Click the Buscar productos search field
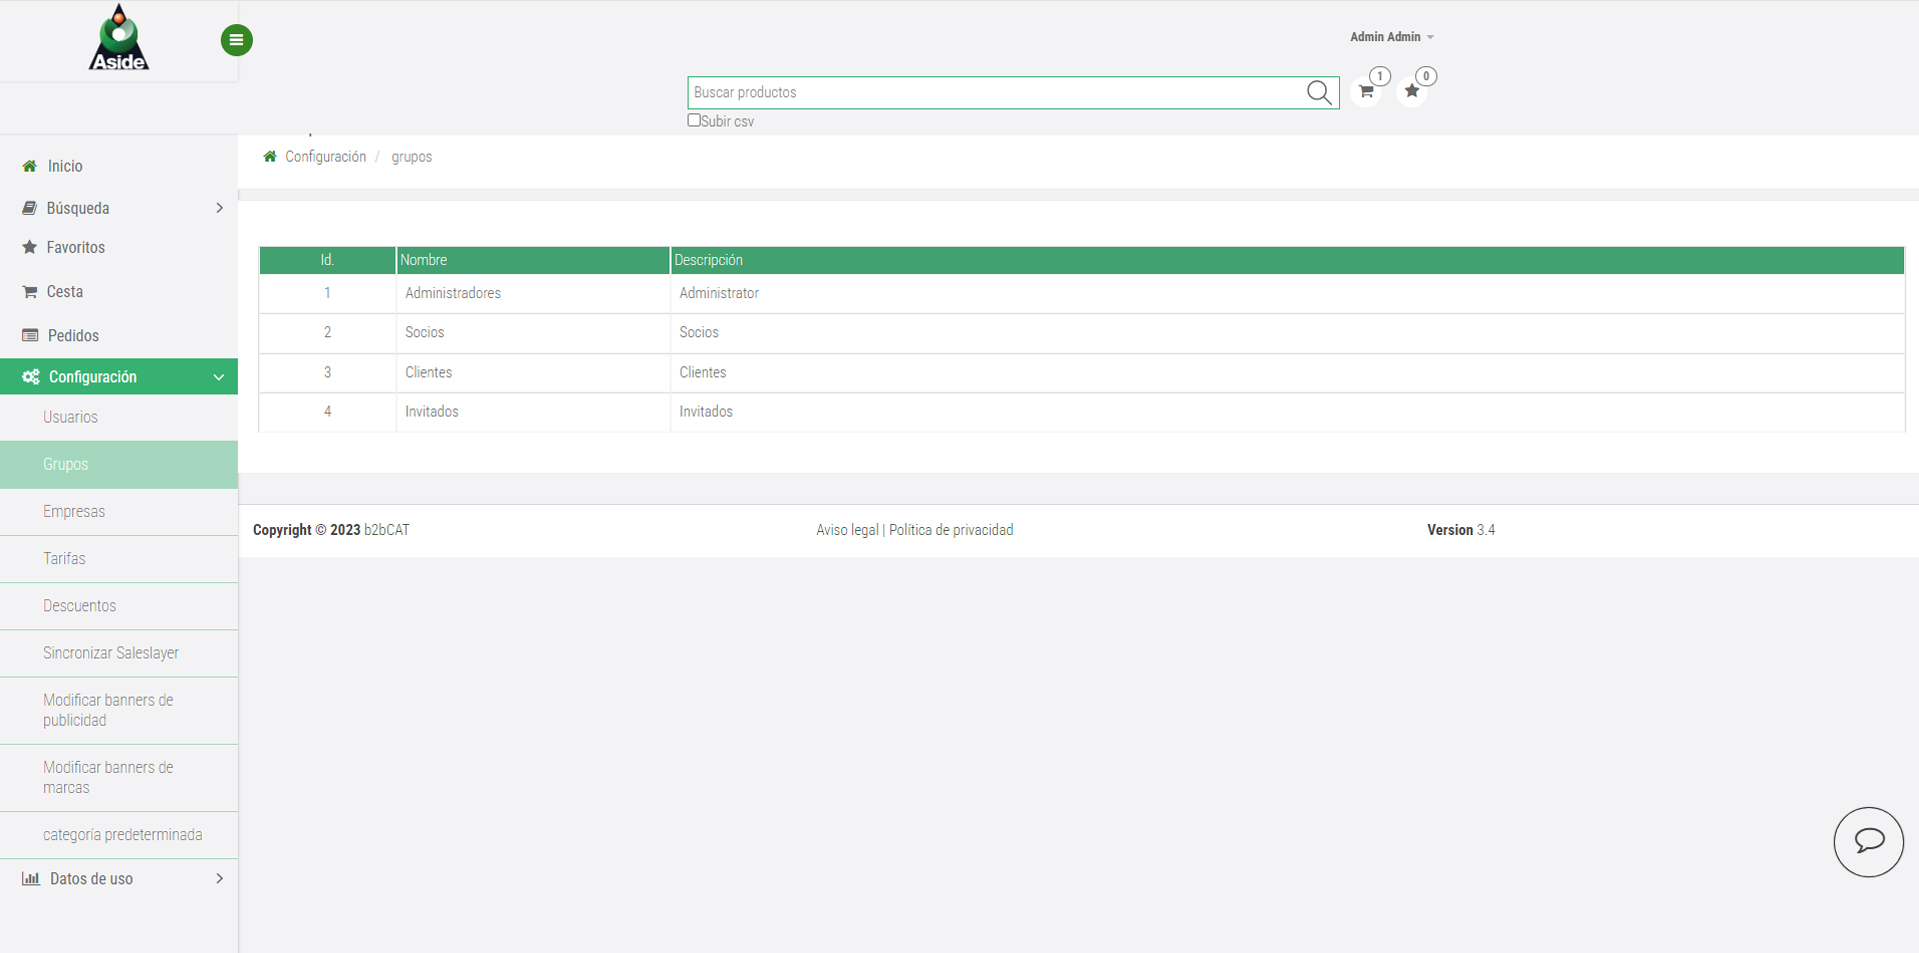 tap(995, 93)
